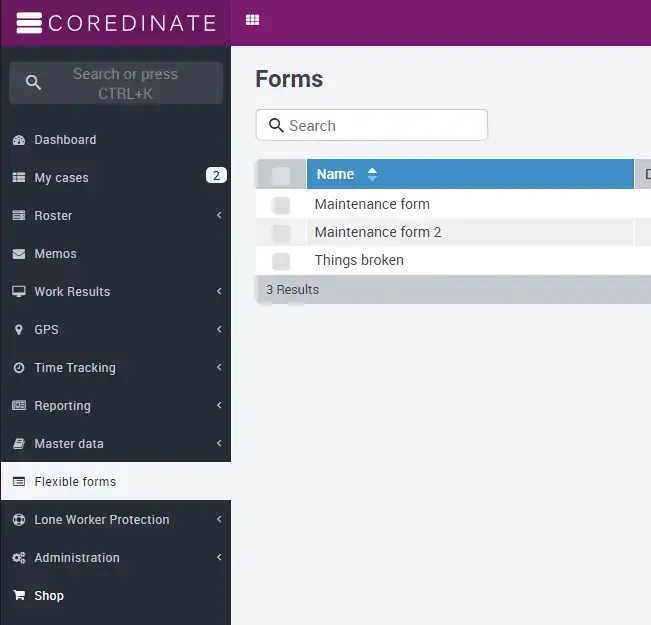Expand the Reporting submenu chevron

tap(219, 405)
